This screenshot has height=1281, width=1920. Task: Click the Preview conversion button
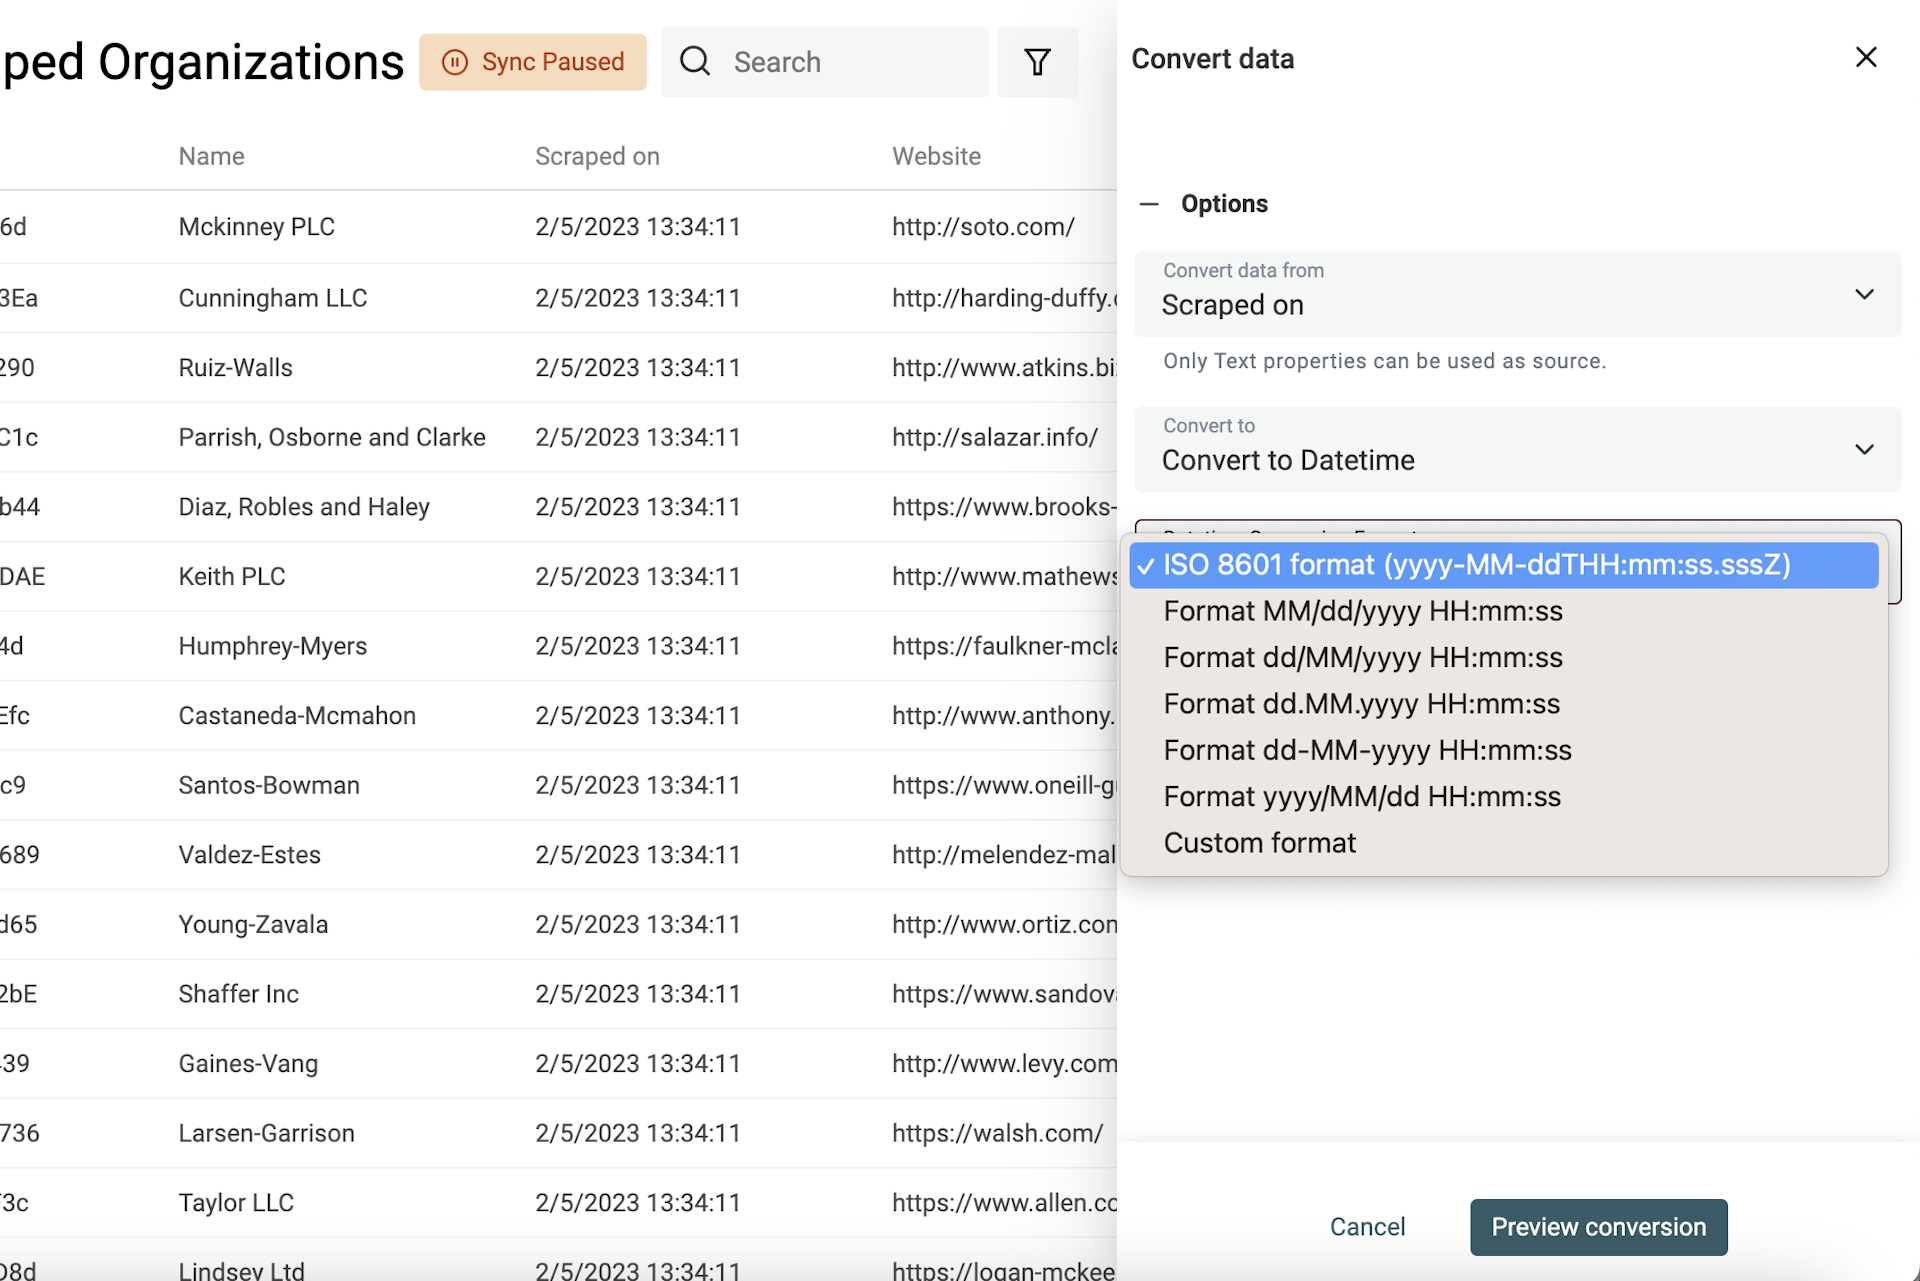[1598, 1226]
